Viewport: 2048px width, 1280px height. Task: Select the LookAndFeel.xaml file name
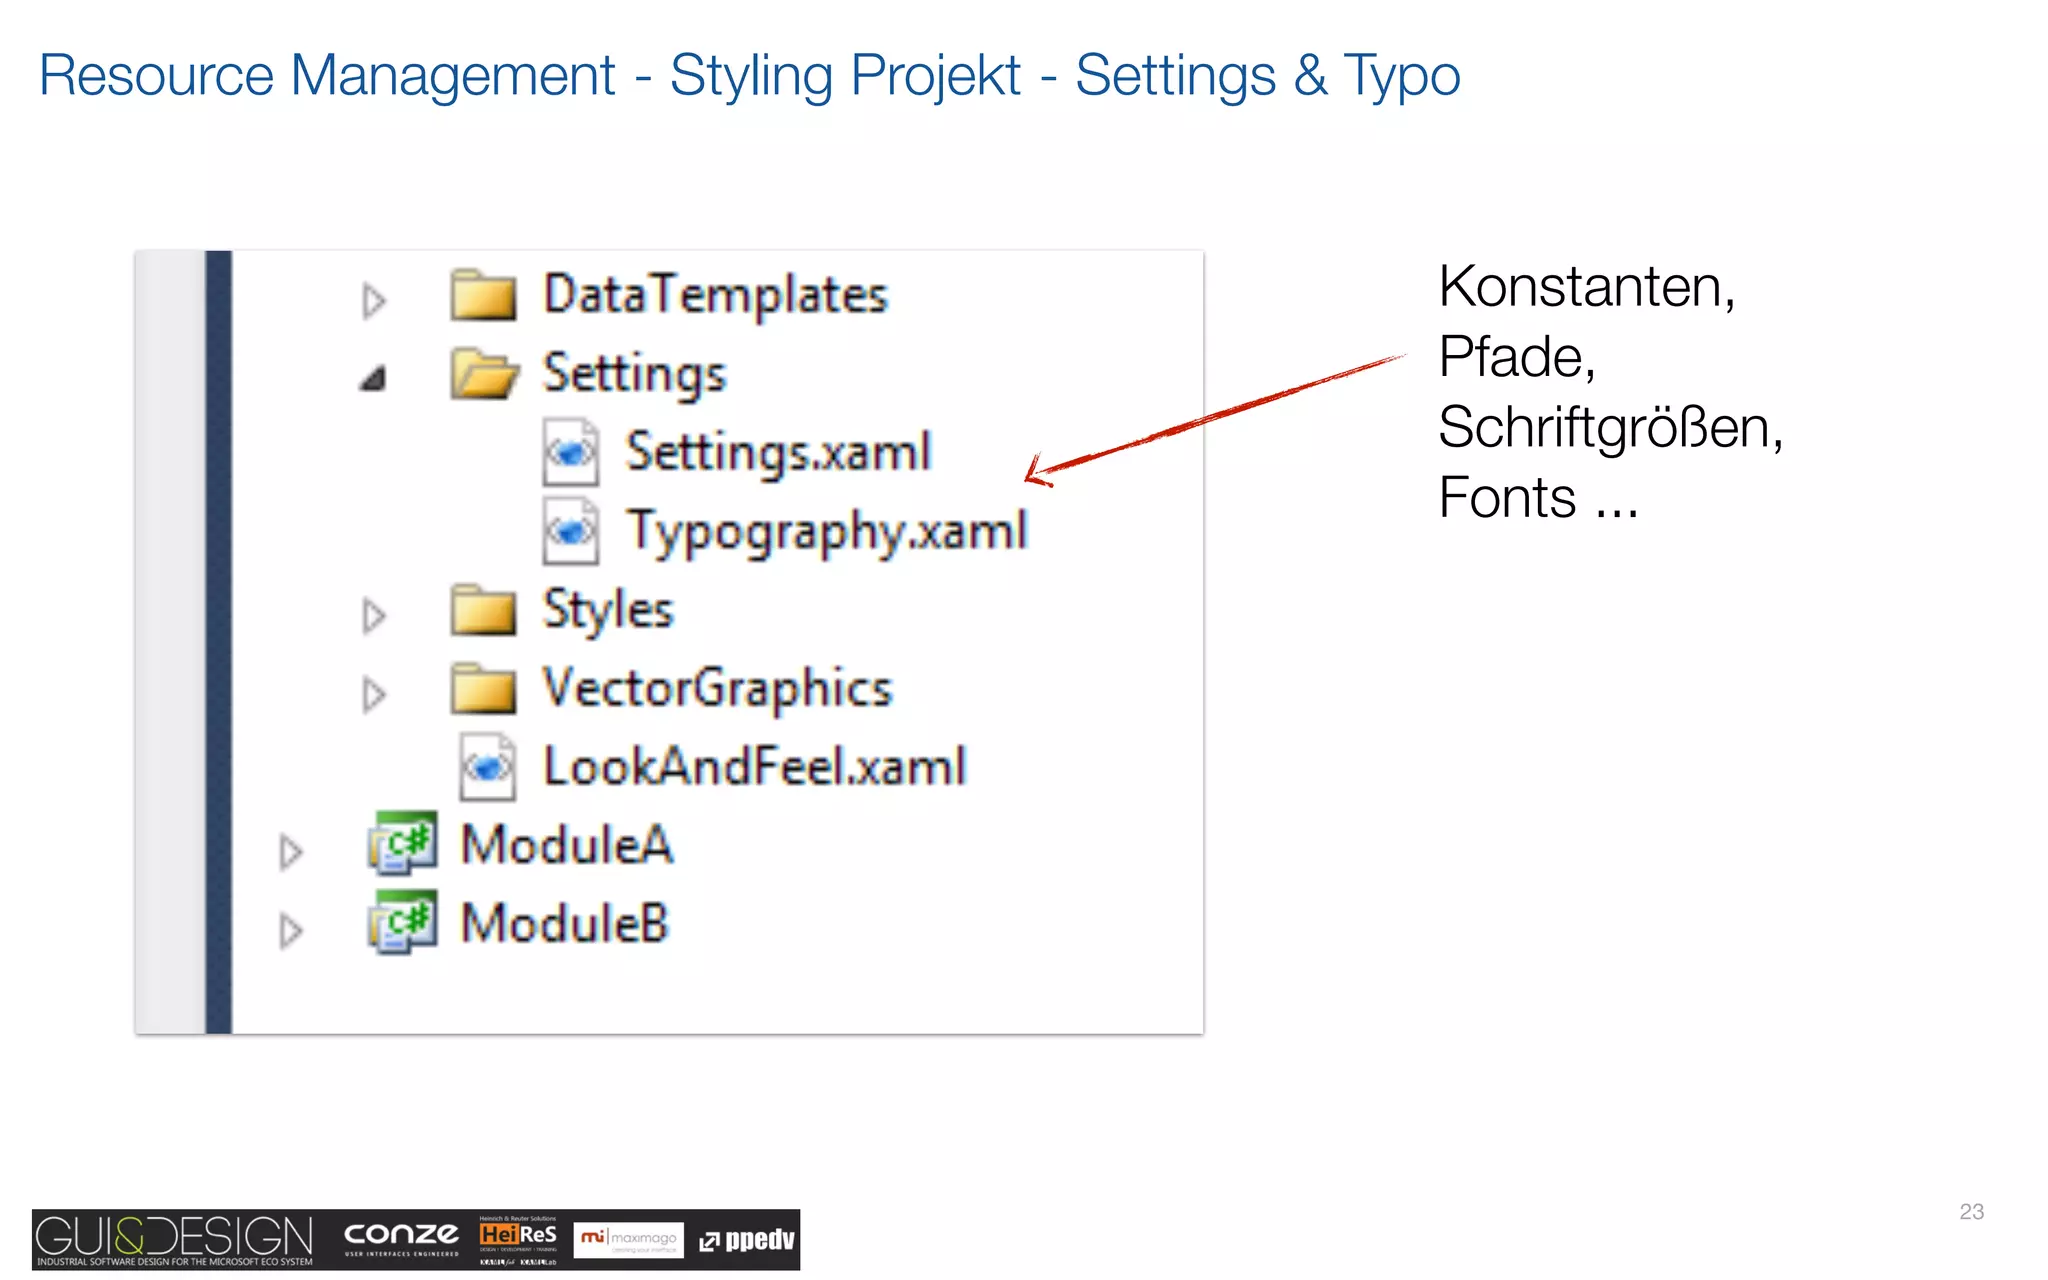click(x=755, y=767)
